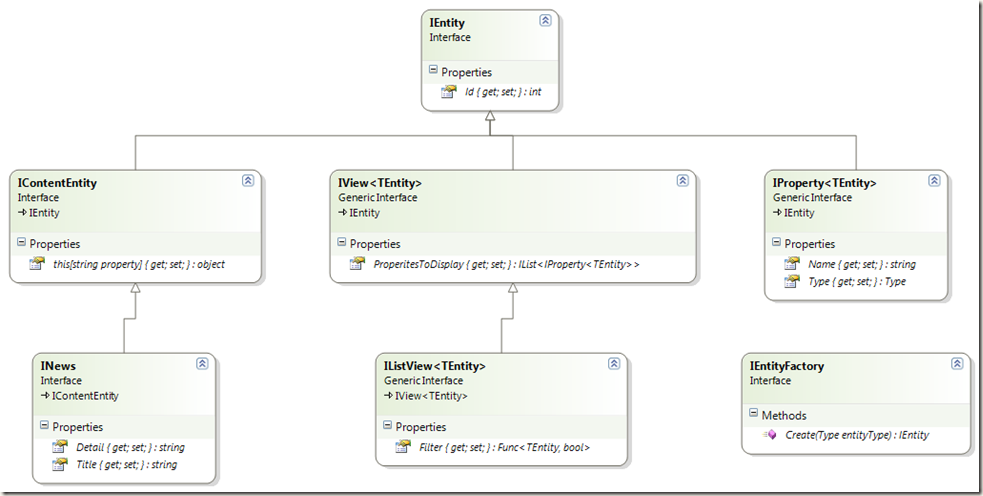
Task: Collapse the IView<TEntity> box chevron
Action: click(x=683, y=181)
